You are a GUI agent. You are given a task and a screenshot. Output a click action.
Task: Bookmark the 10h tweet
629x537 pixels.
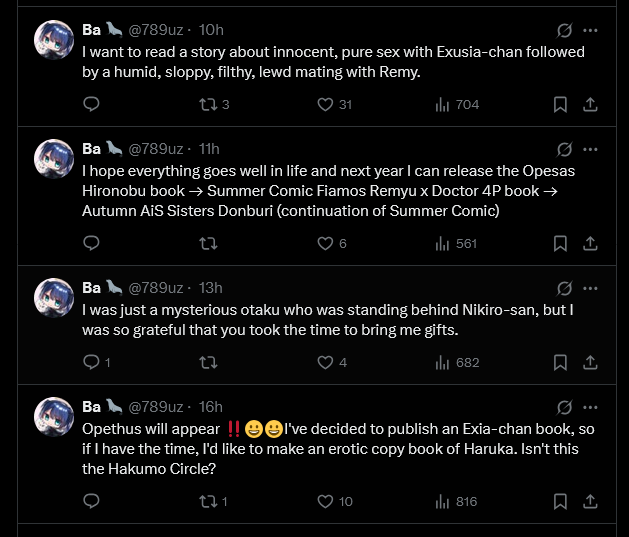pos(560,105)
